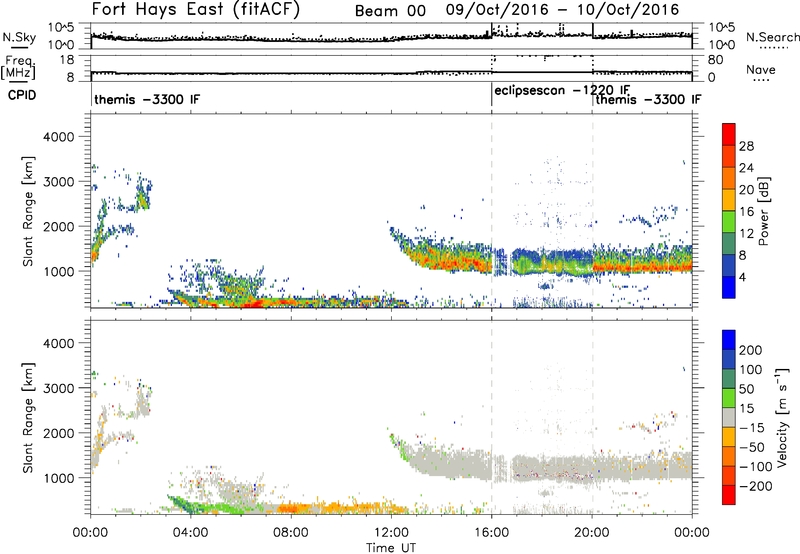Viewport: 800px width, 554px height.
Task: Click the 'Freq. [MHz]' axis label
Action: (18, 68)
